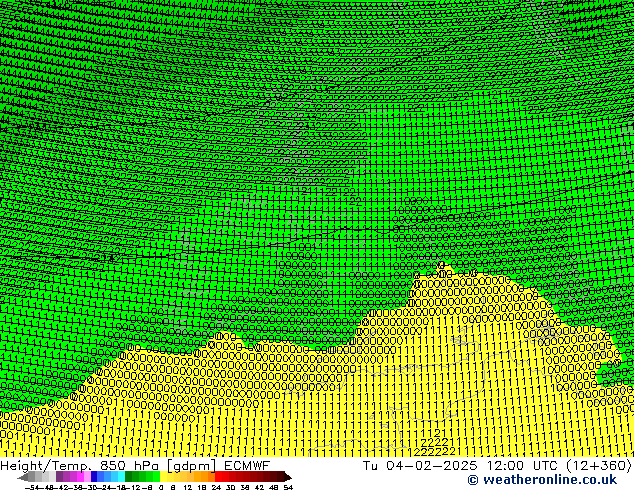Viewport: 634px width, 490px height.
Task: Click the Tu 04-02-2025 12:00 UTC timestamp
Action: click(497, 465)
